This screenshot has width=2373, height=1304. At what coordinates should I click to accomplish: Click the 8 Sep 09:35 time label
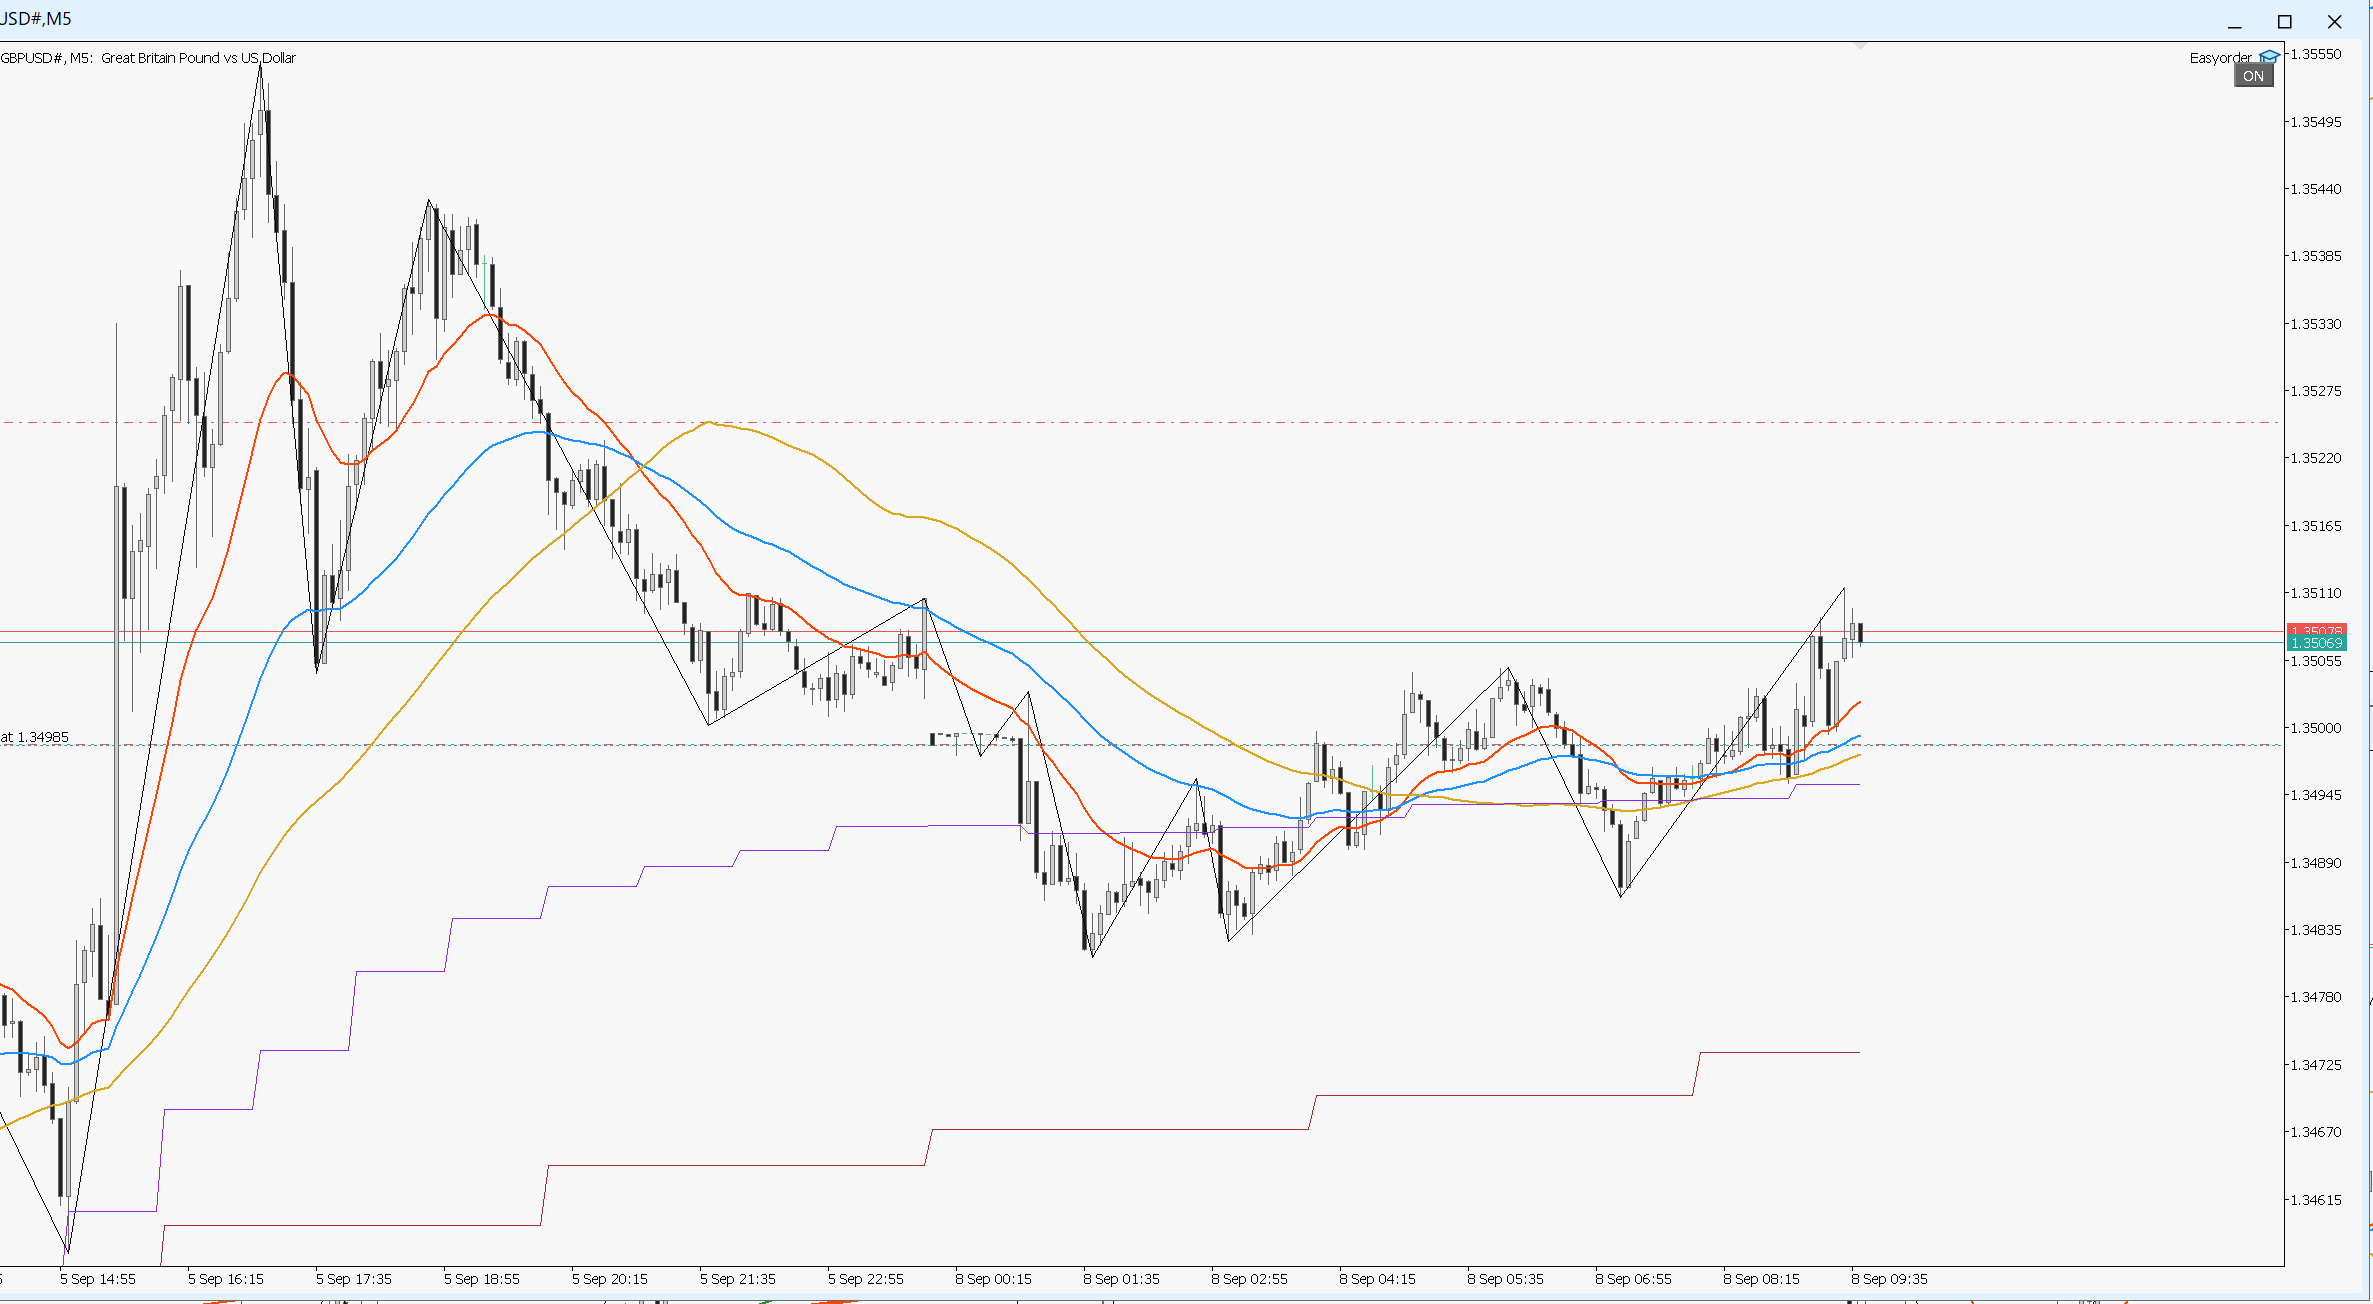point(1889,1279)
